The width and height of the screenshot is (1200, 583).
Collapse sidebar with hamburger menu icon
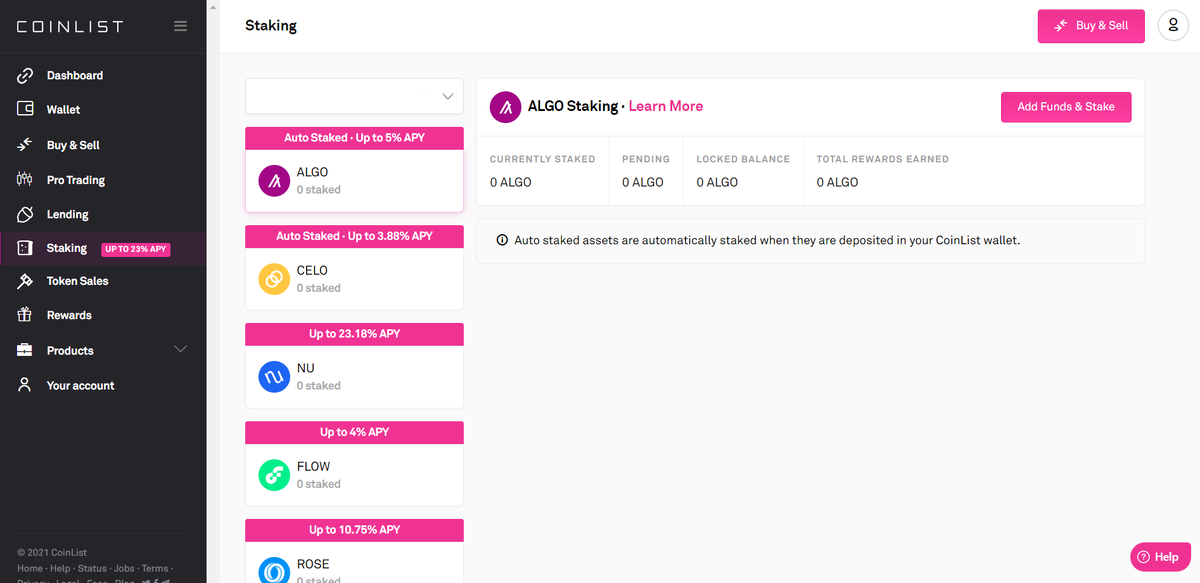[x=180, y=26]
